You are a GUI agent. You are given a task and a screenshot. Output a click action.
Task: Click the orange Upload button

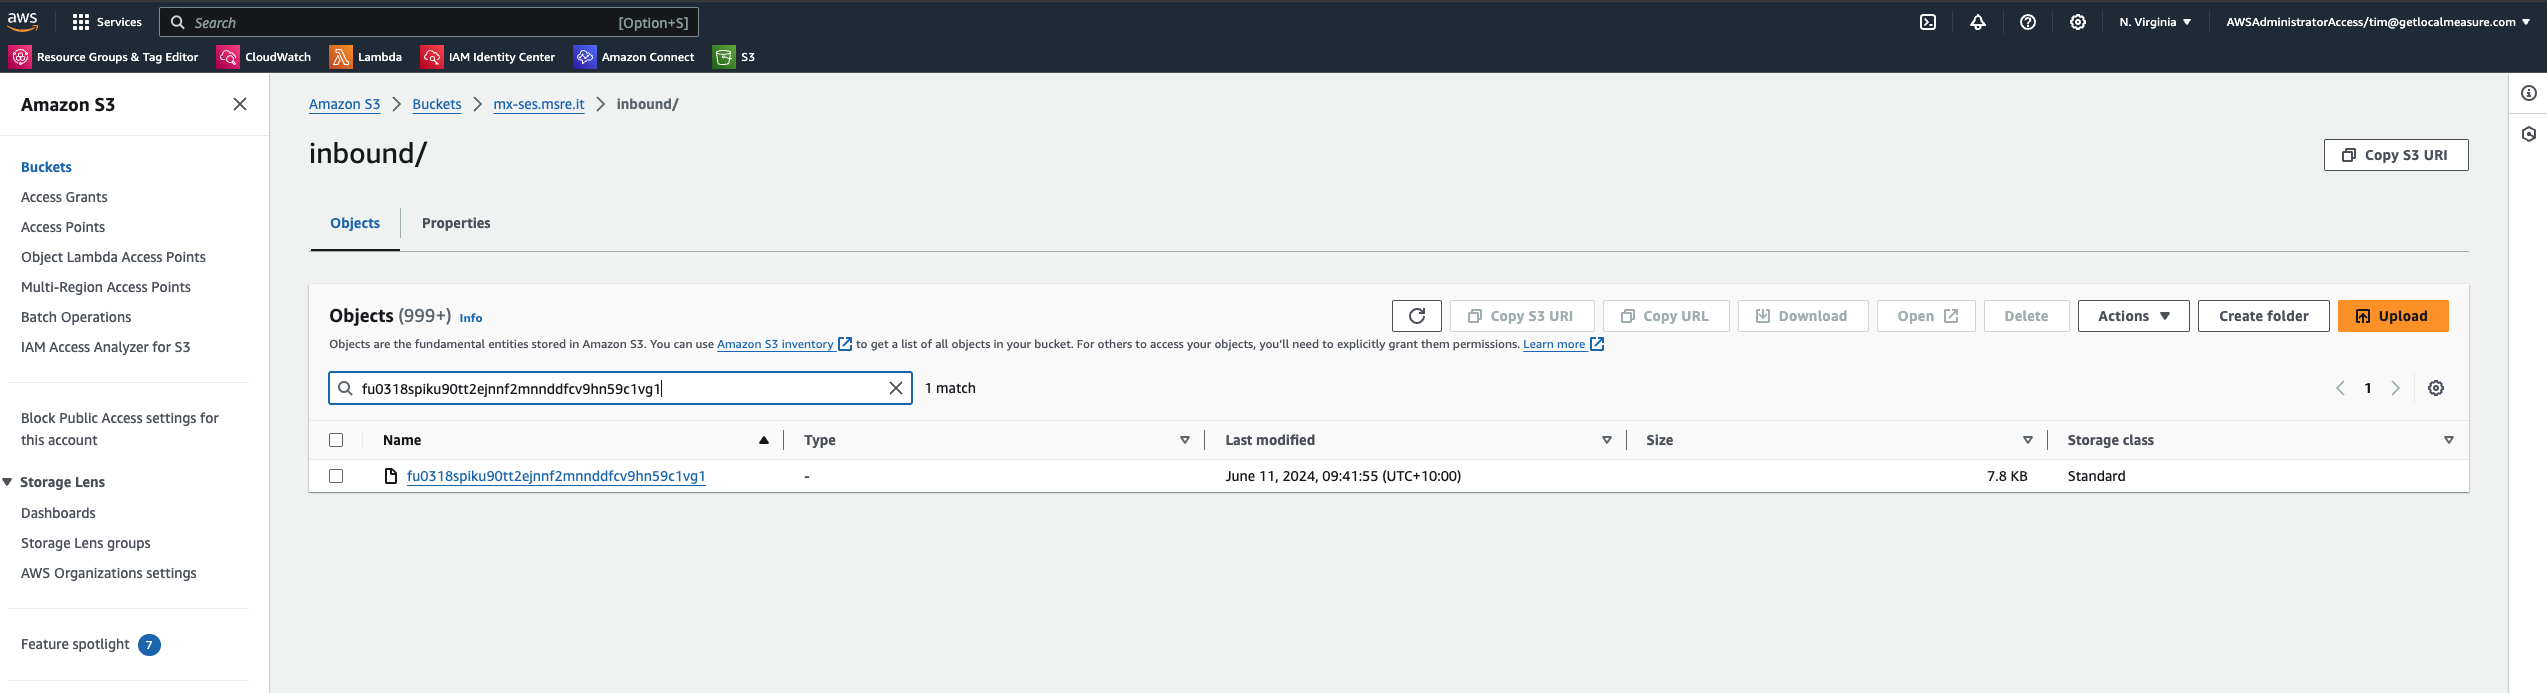pyautogui.click(x=2392, y=316)
